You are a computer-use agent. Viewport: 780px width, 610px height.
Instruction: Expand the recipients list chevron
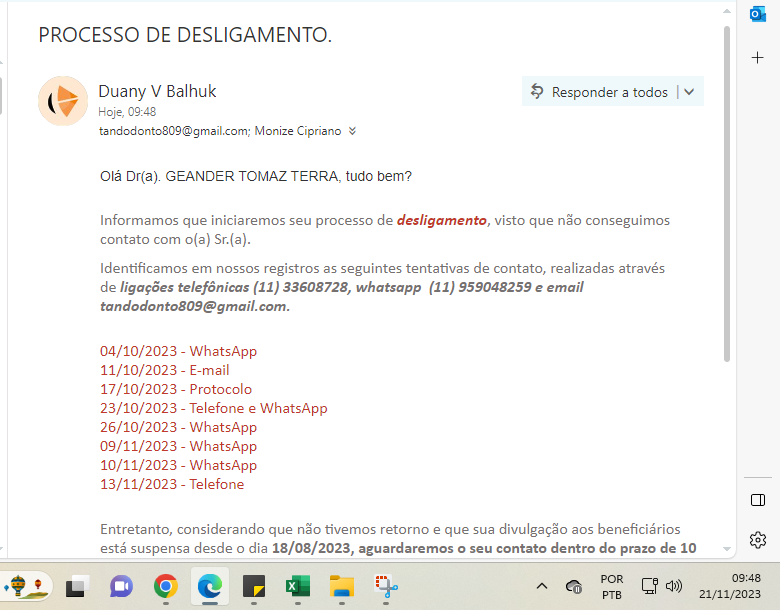coord(352,131)
